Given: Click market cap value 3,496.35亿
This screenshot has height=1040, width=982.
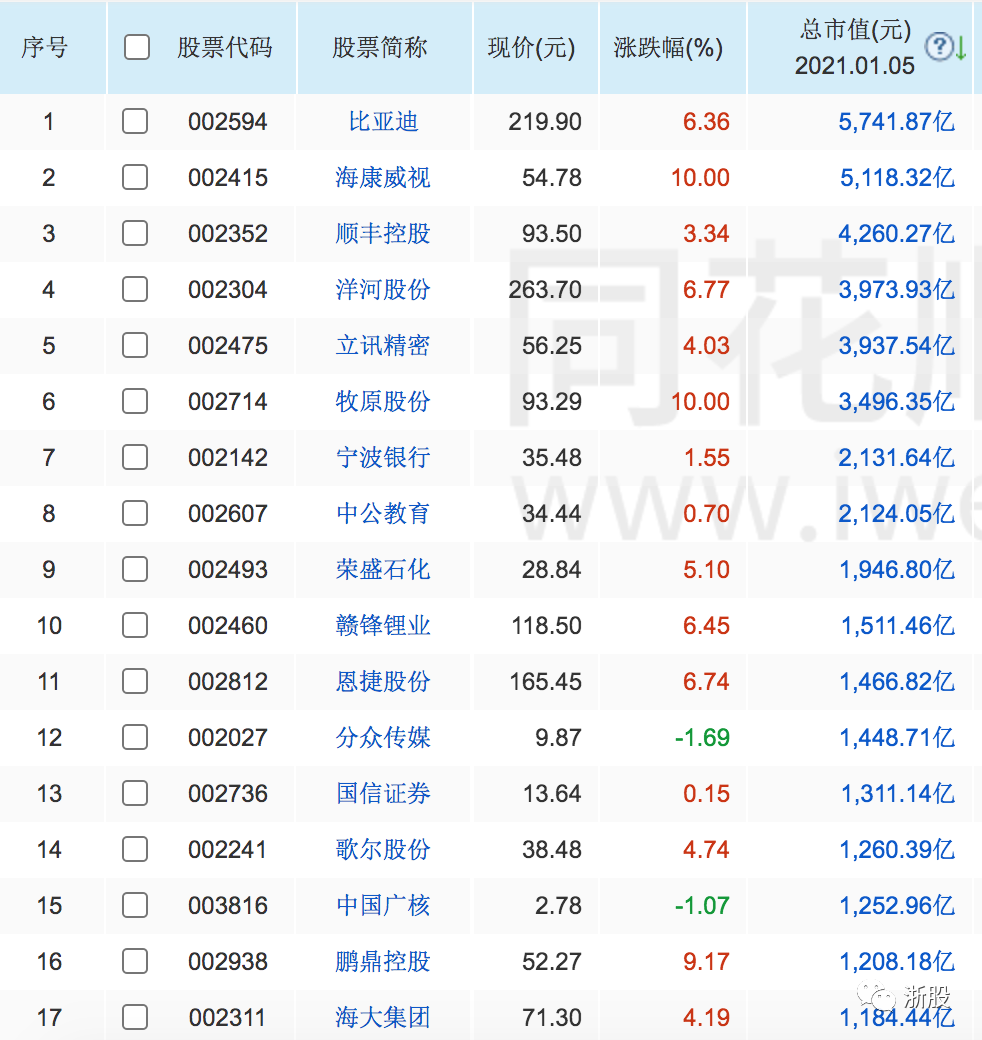Looking at the screenshot, I should tap(896, 401).
